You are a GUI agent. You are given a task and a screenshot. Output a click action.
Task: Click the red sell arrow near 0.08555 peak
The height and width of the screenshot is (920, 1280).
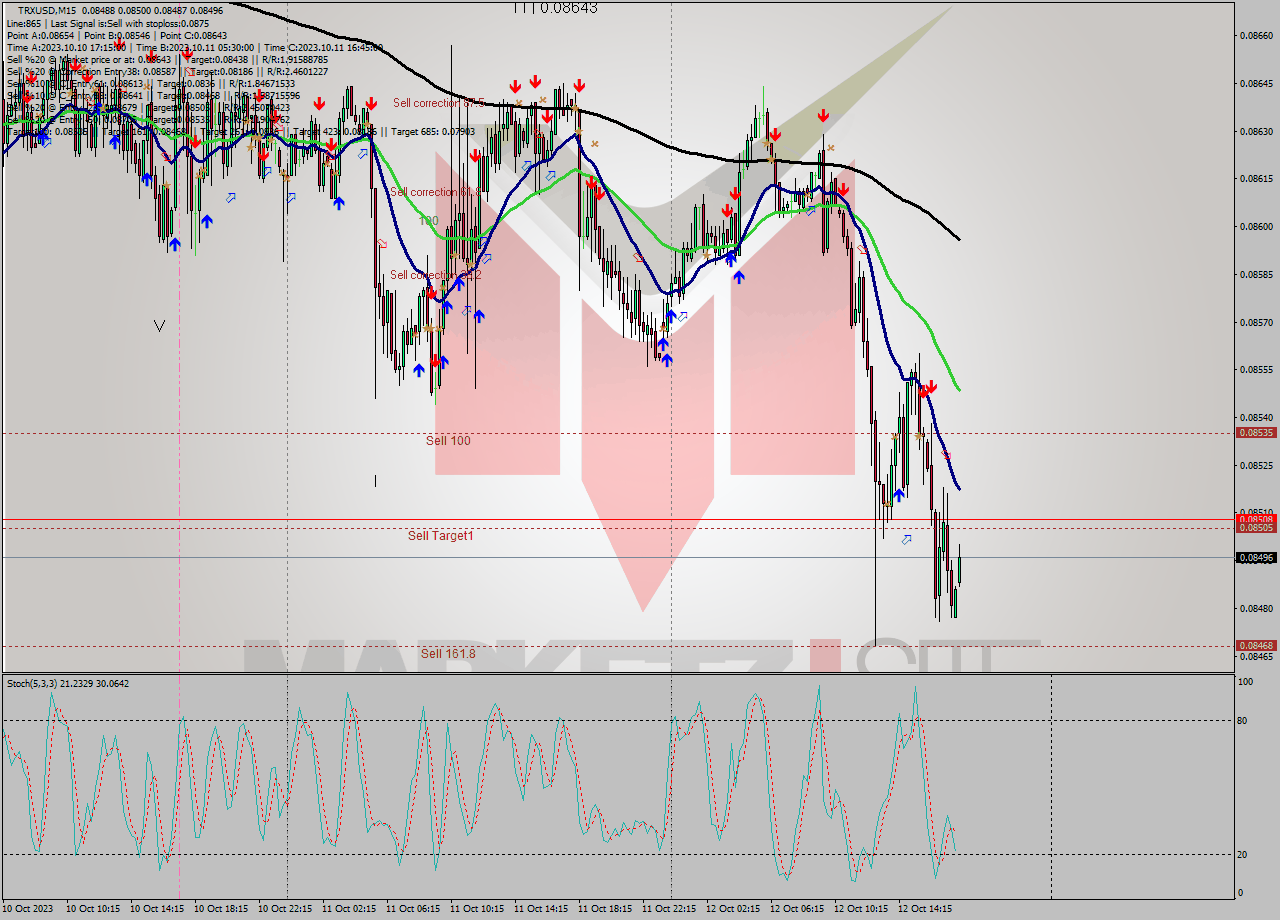tap(932, 387)
